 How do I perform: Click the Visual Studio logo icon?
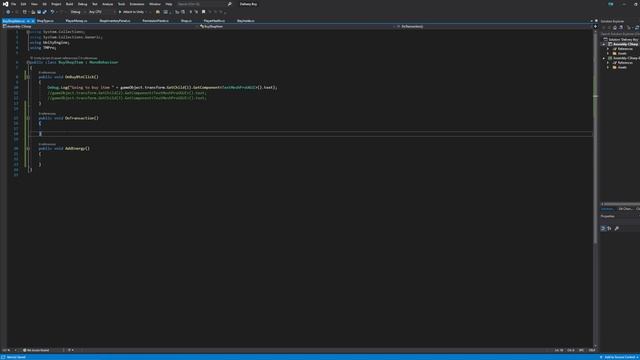5,4
